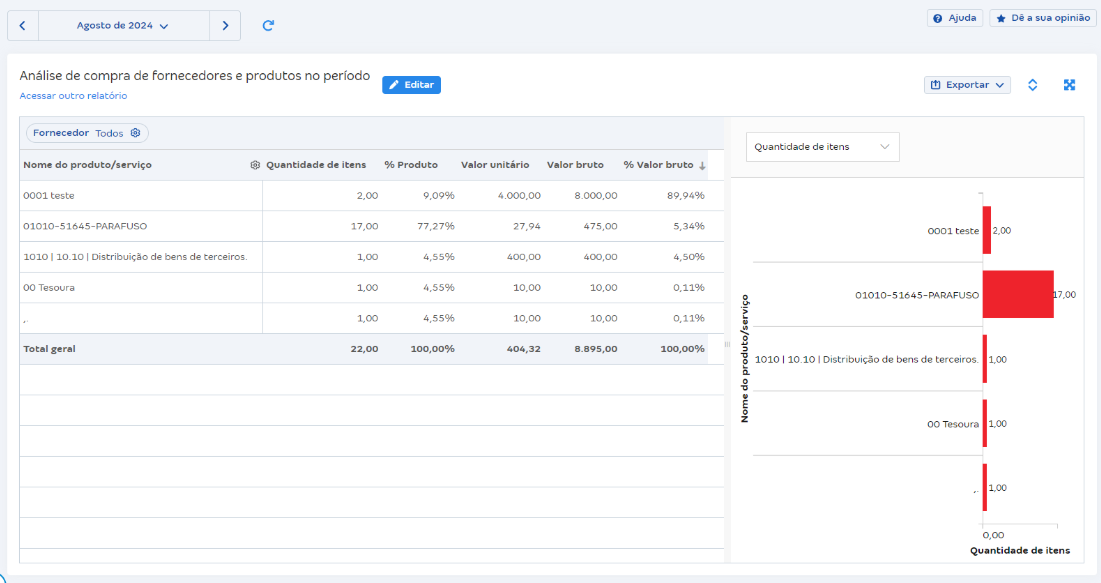The width and height of the screenshot is (1101, 583).
Task: Click the gear icon in the table header
Action: 255,165
